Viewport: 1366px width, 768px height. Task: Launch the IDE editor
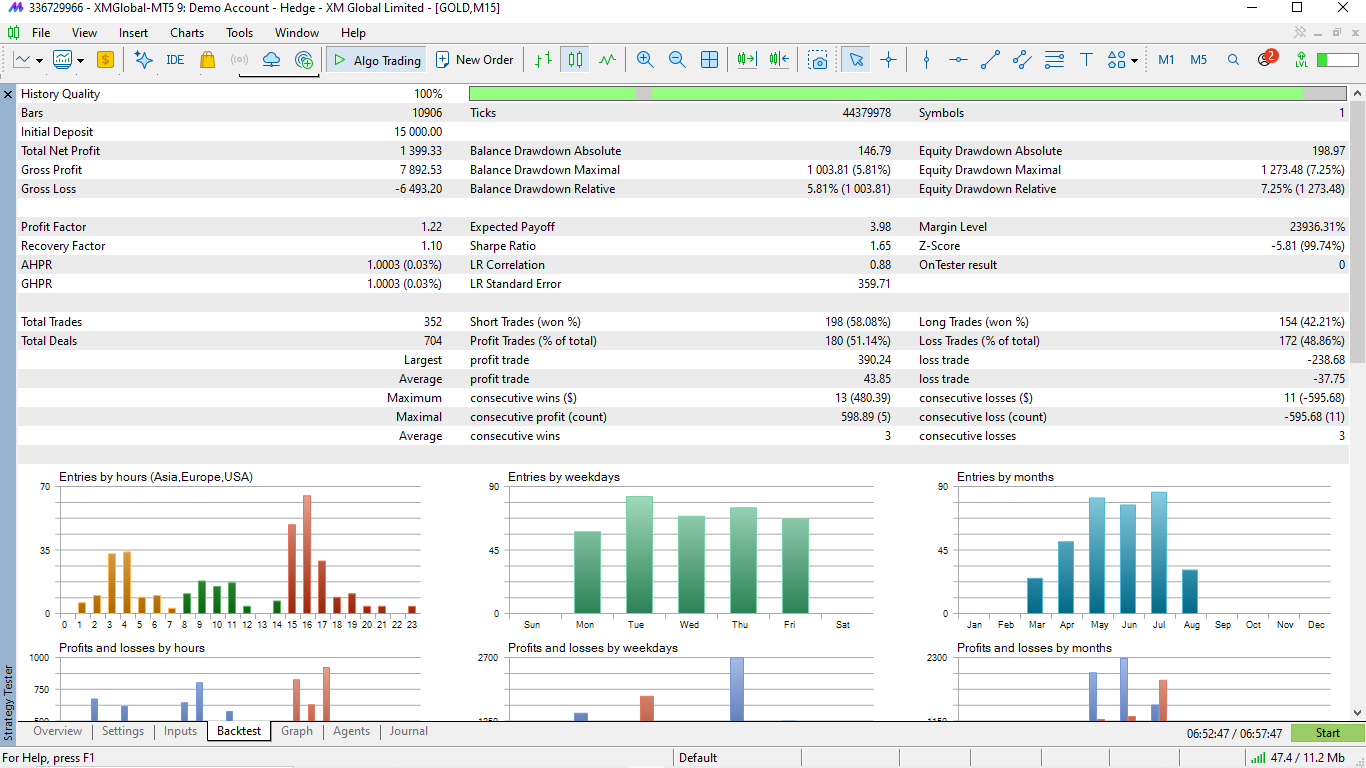(x=175, y=60)
